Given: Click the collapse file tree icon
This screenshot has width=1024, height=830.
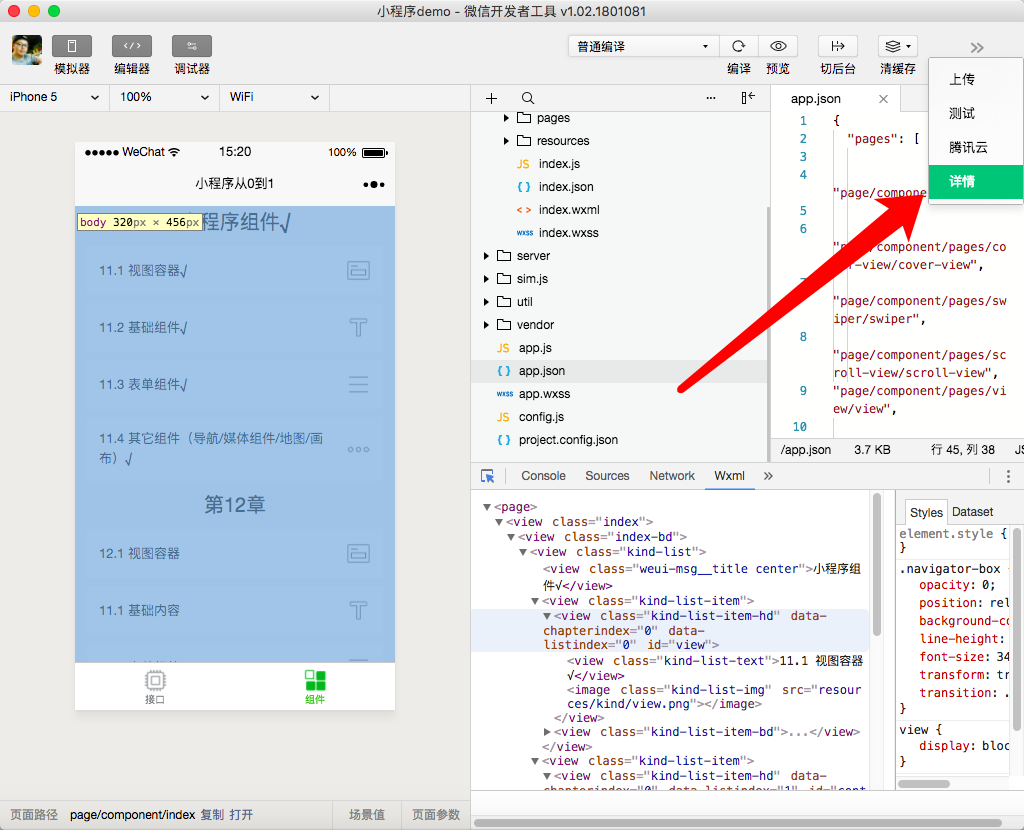Looking at the screenshot, I should [748, 98].
